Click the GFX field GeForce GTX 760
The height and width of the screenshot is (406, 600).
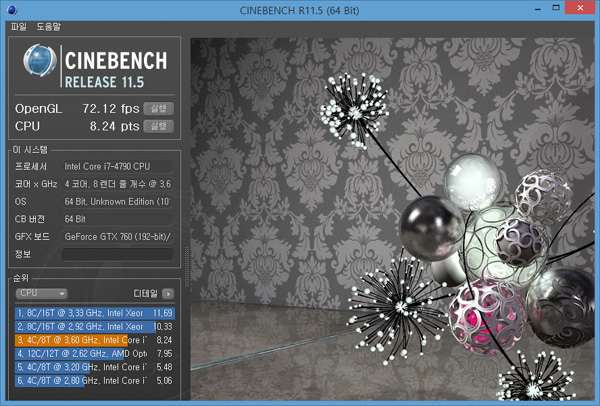coord(117,237)
